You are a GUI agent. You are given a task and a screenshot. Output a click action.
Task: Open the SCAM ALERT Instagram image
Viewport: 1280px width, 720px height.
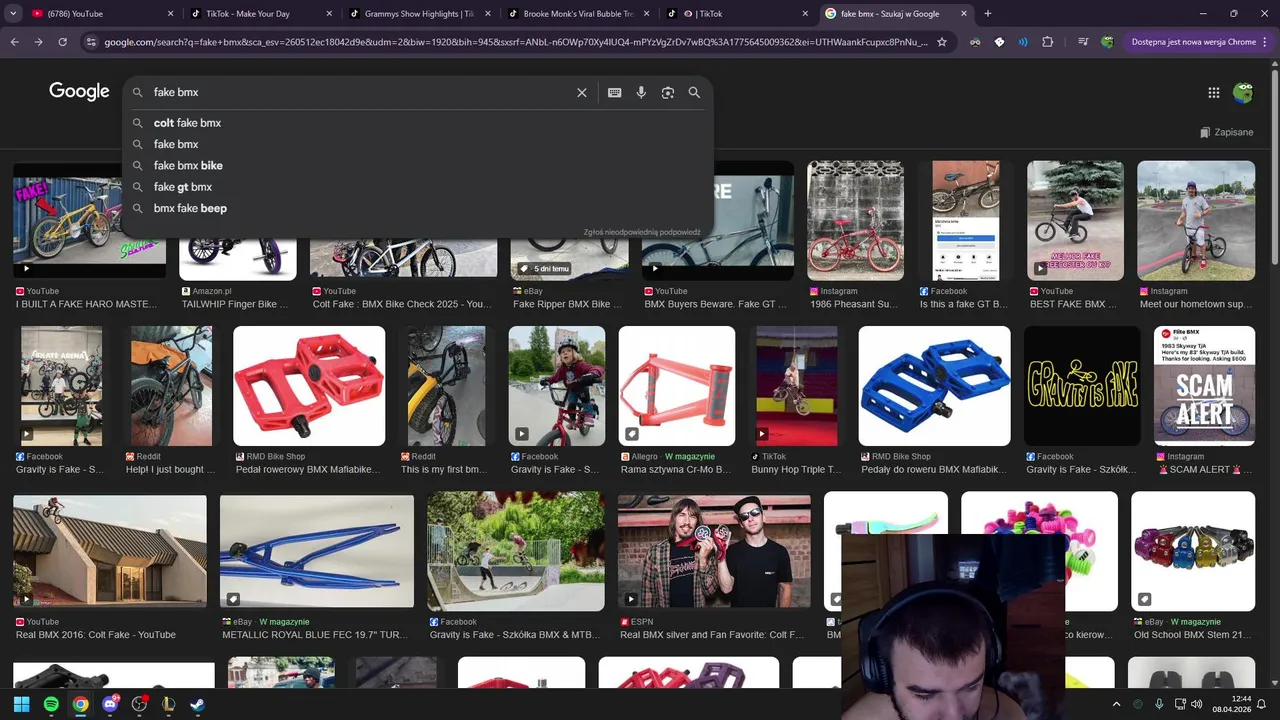1204,386
